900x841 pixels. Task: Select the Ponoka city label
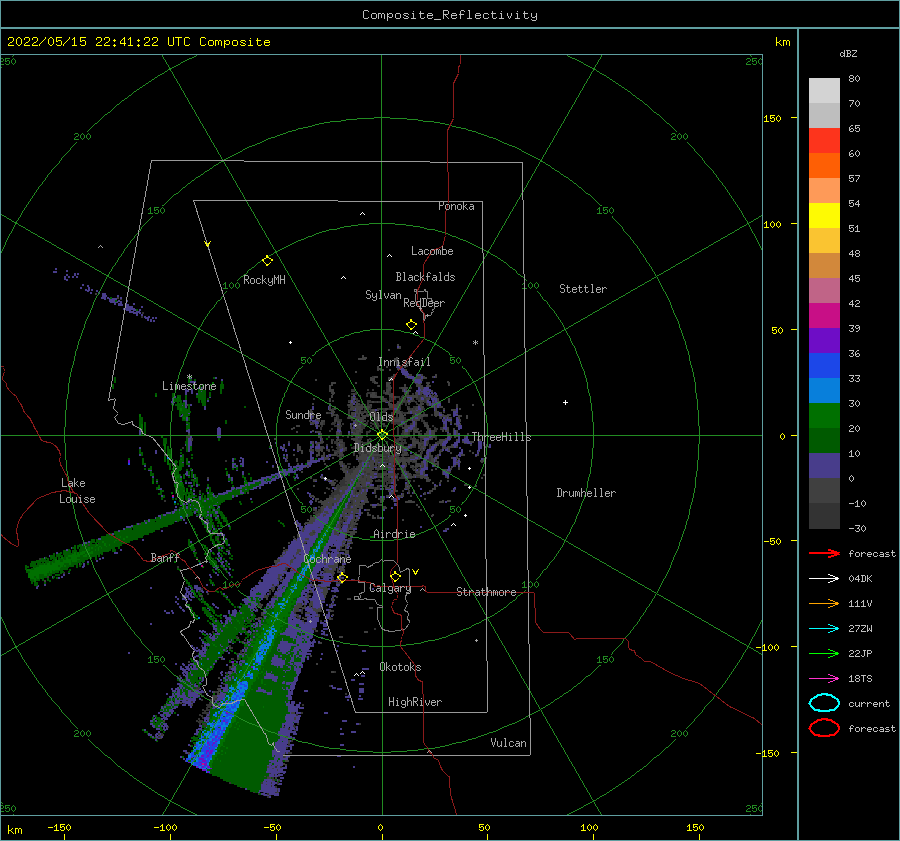click(456, 206)
